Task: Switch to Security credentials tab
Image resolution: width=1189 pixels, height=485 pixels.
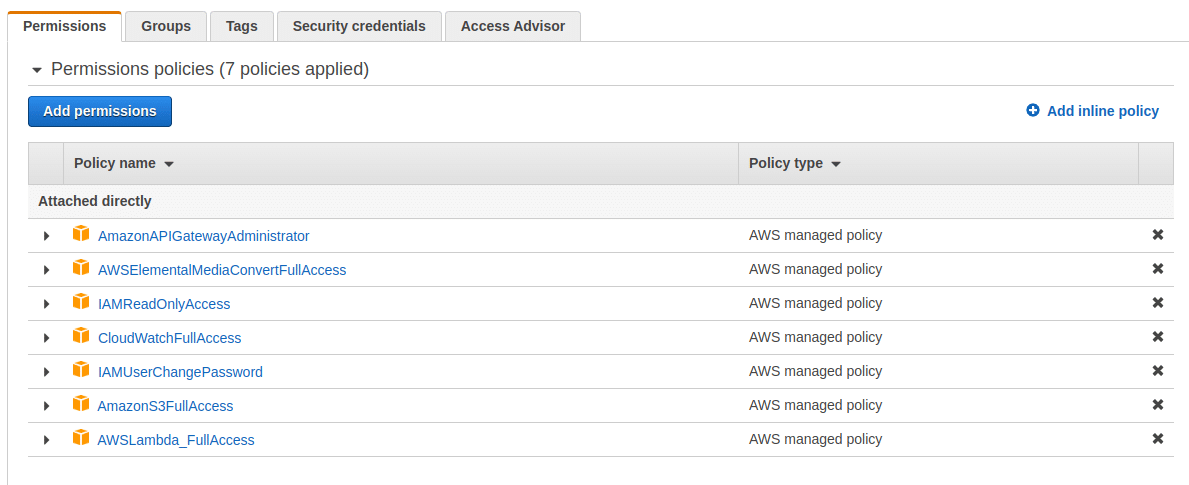Action: (359, 27)
